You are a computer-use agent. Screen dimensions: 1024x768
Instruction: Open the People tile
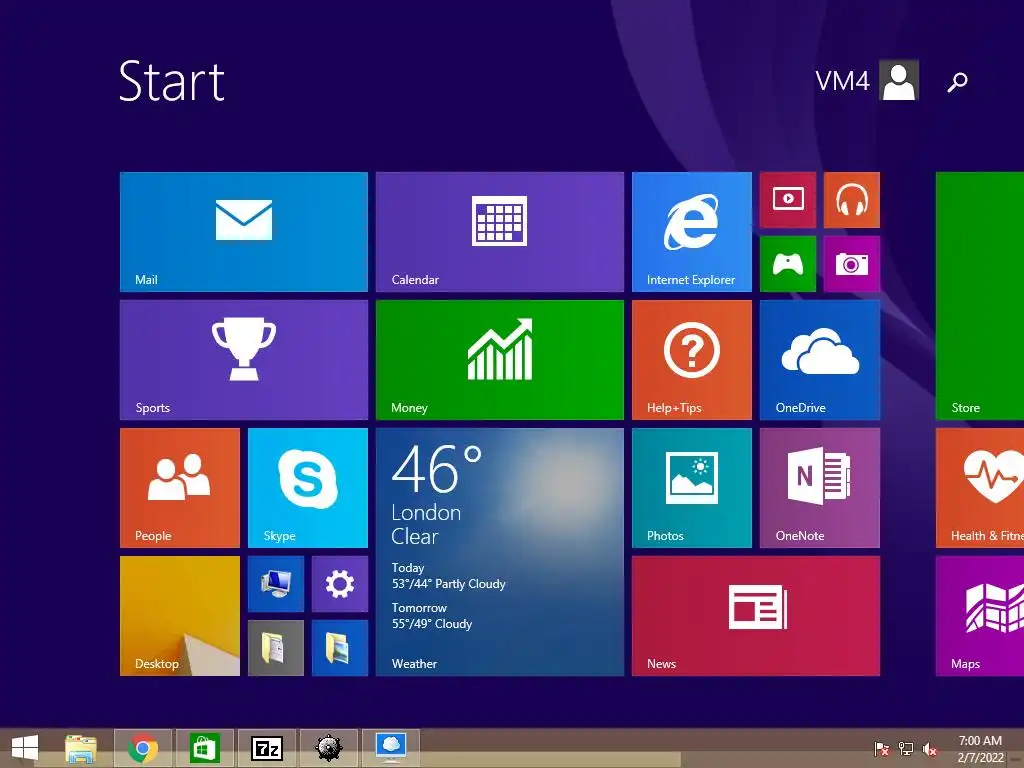[x=180, y=488]
